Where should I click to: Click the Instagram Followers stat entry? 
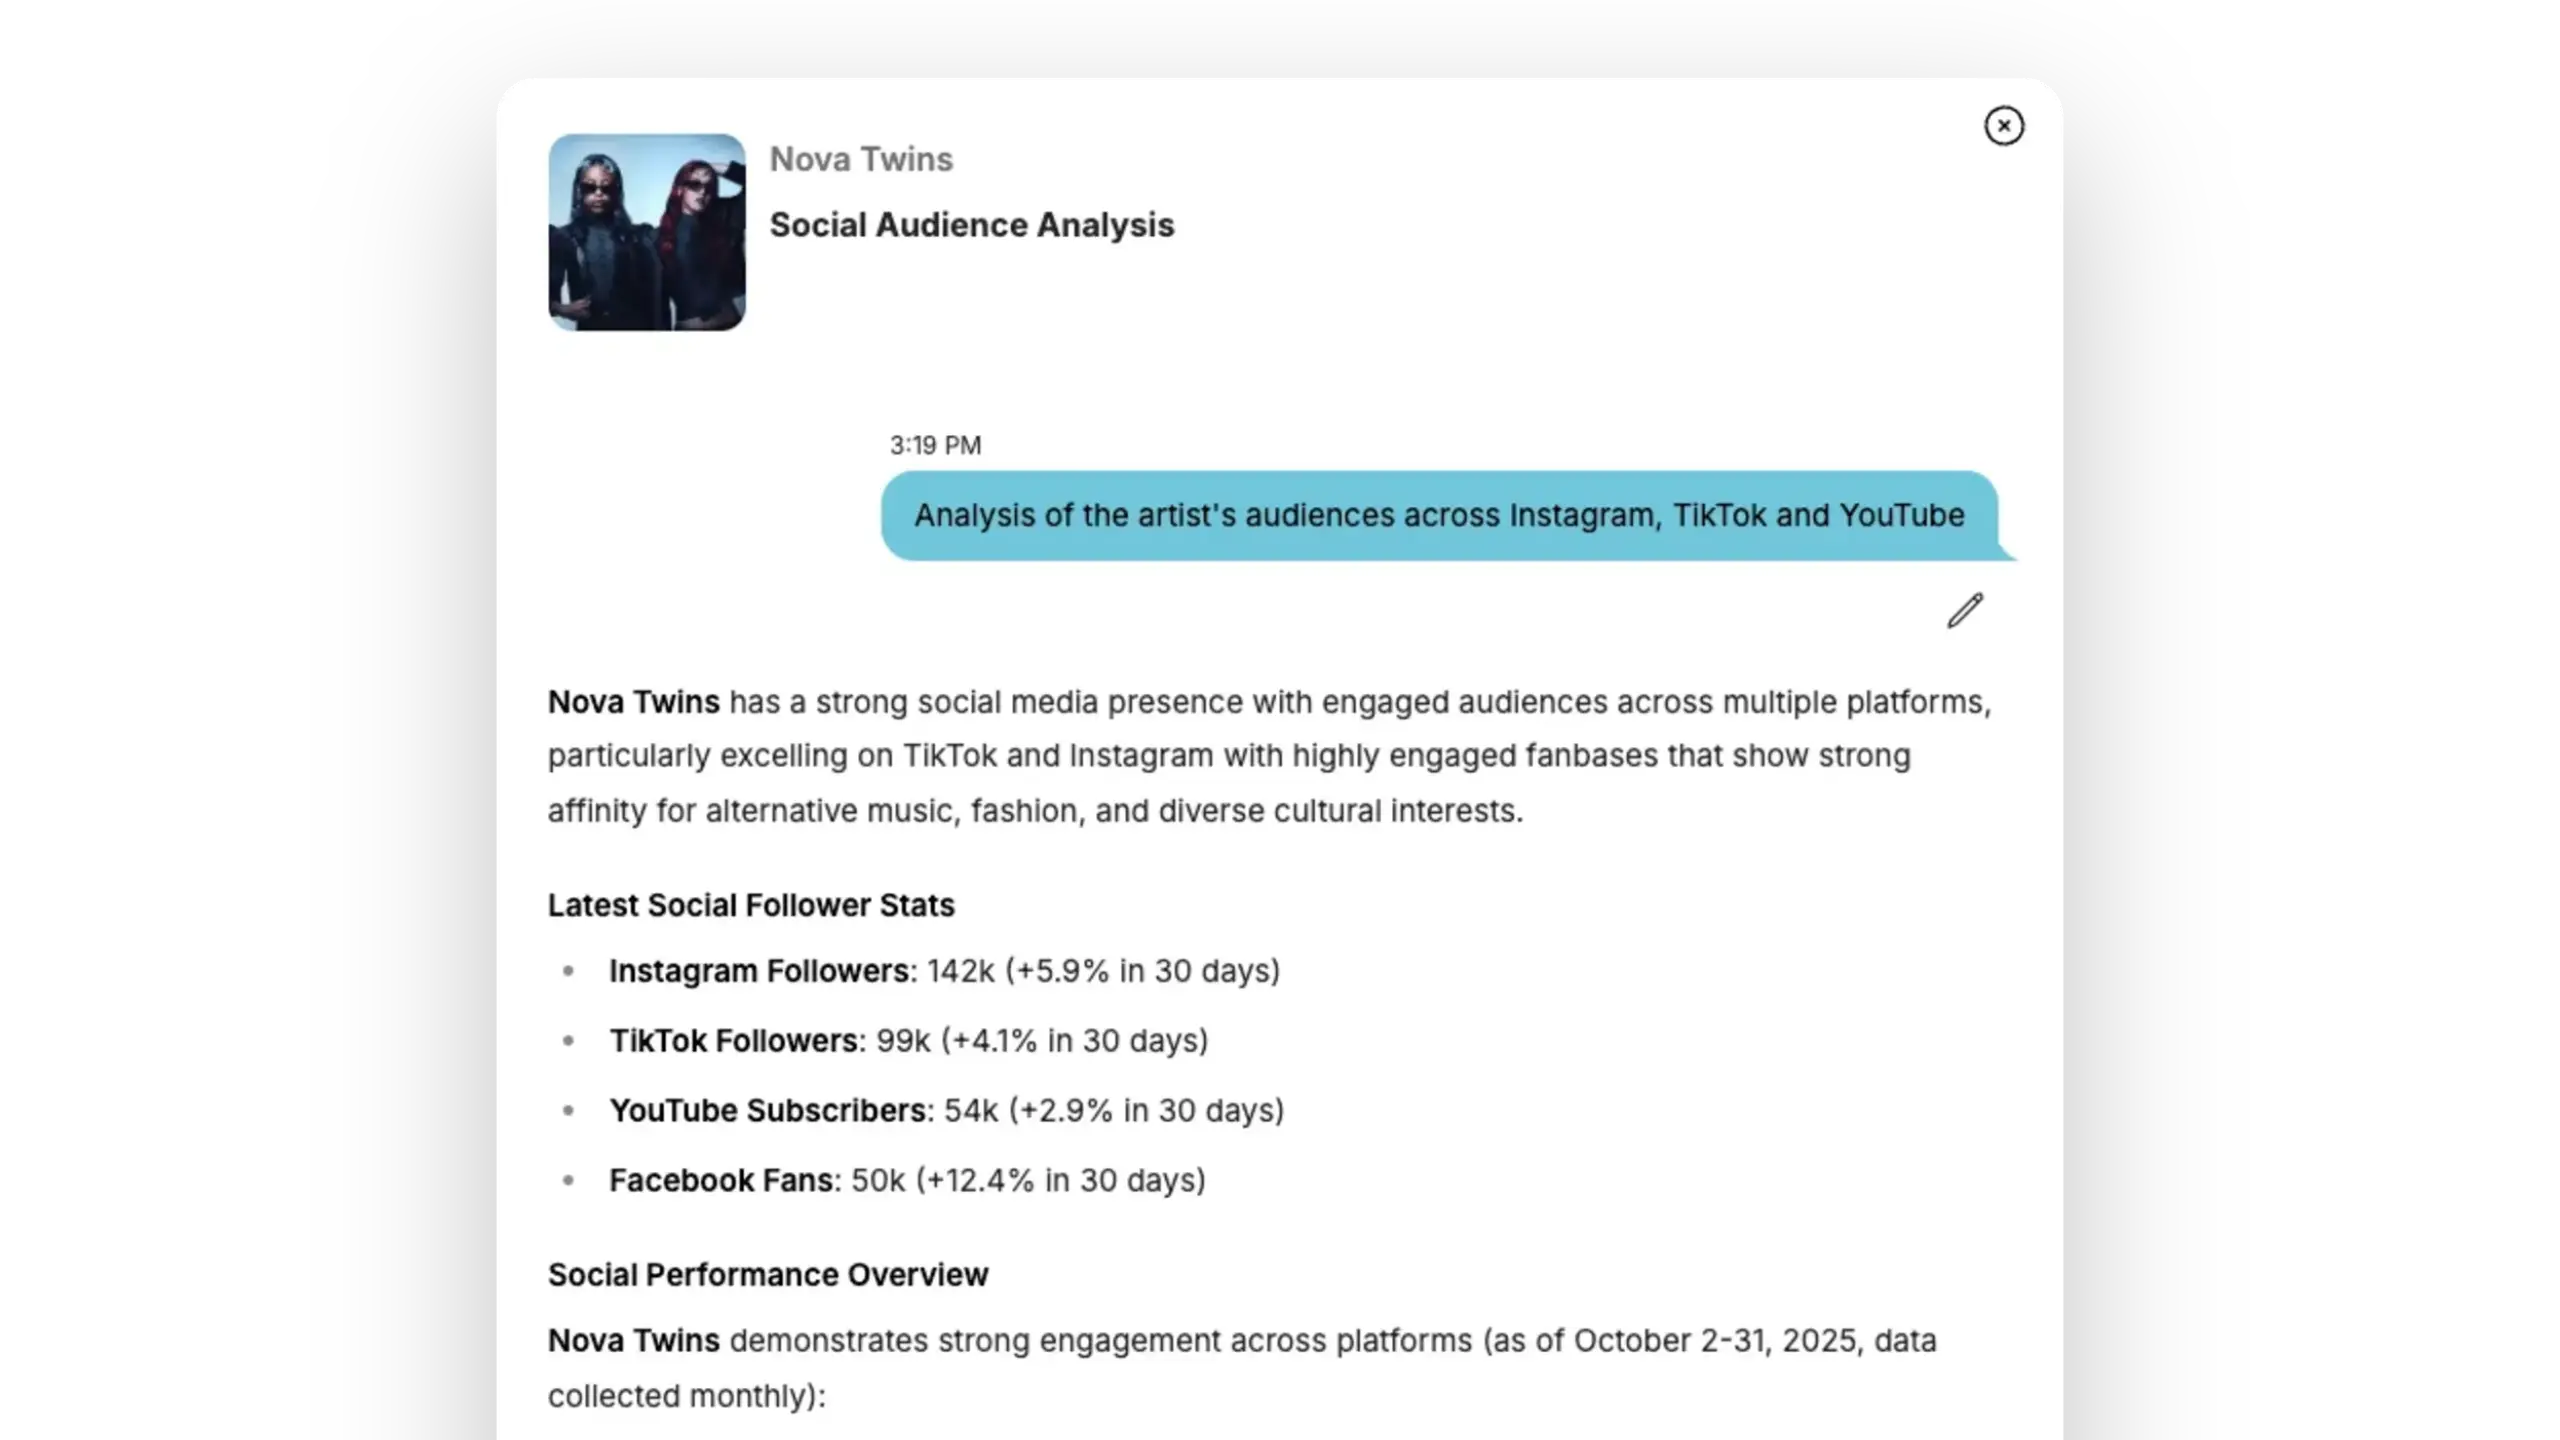coord(943,969)
